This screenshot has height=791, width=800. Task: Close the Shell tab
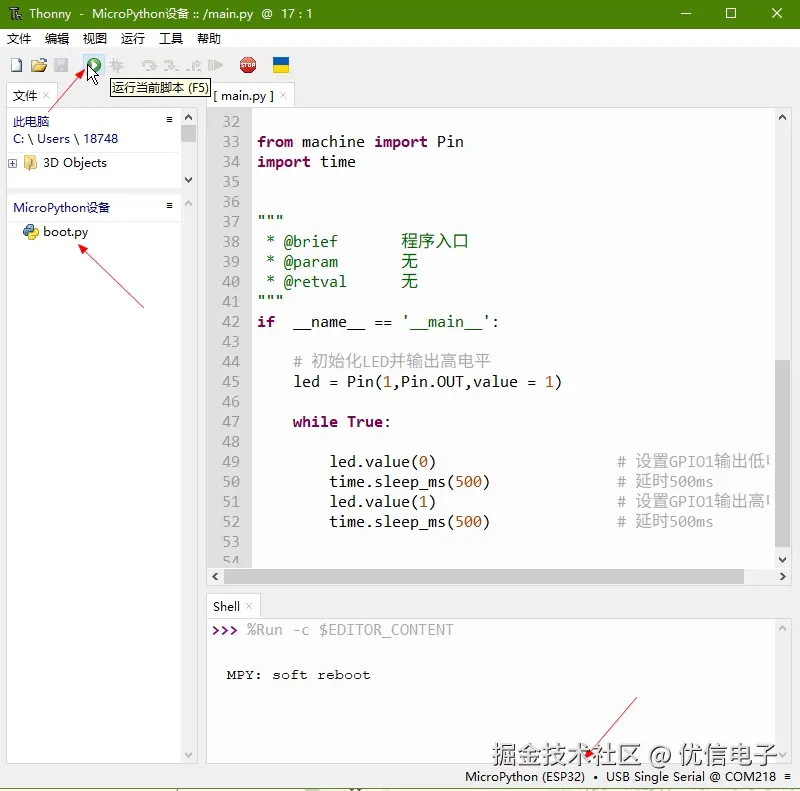coord(249,606)
